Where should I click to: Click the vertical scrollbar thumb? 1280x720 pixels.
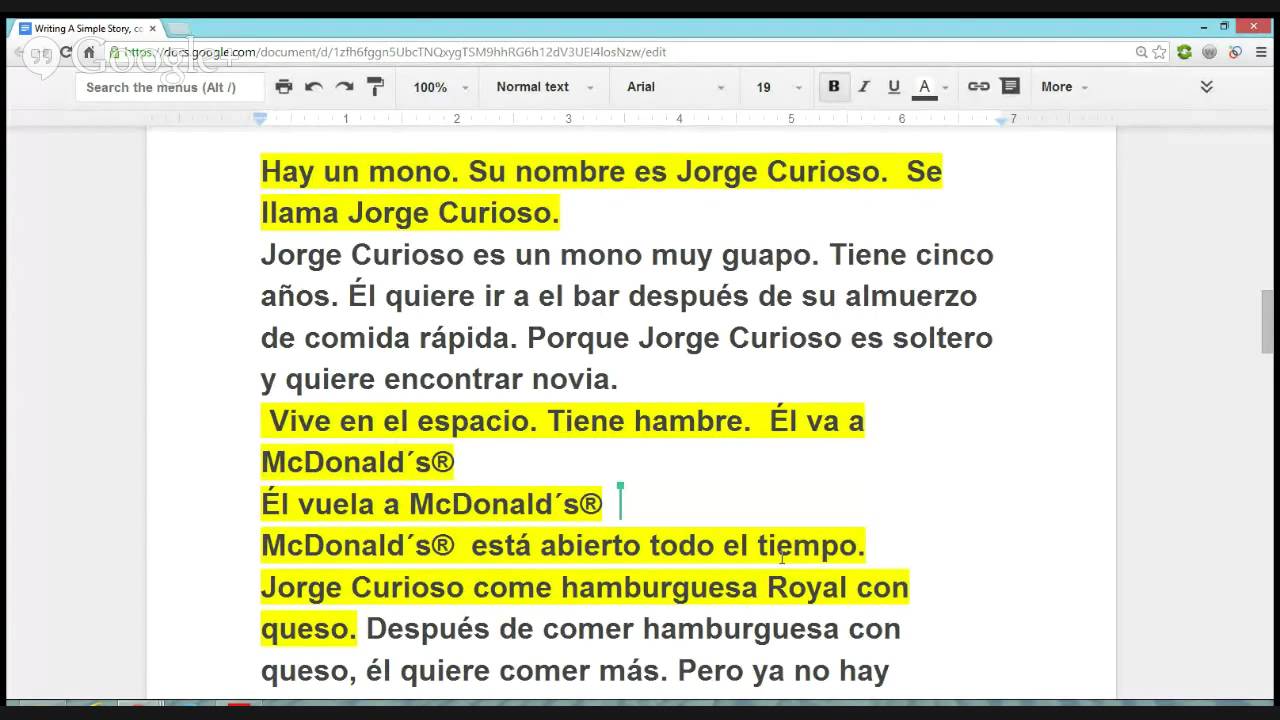click(x=1268, y=321)
